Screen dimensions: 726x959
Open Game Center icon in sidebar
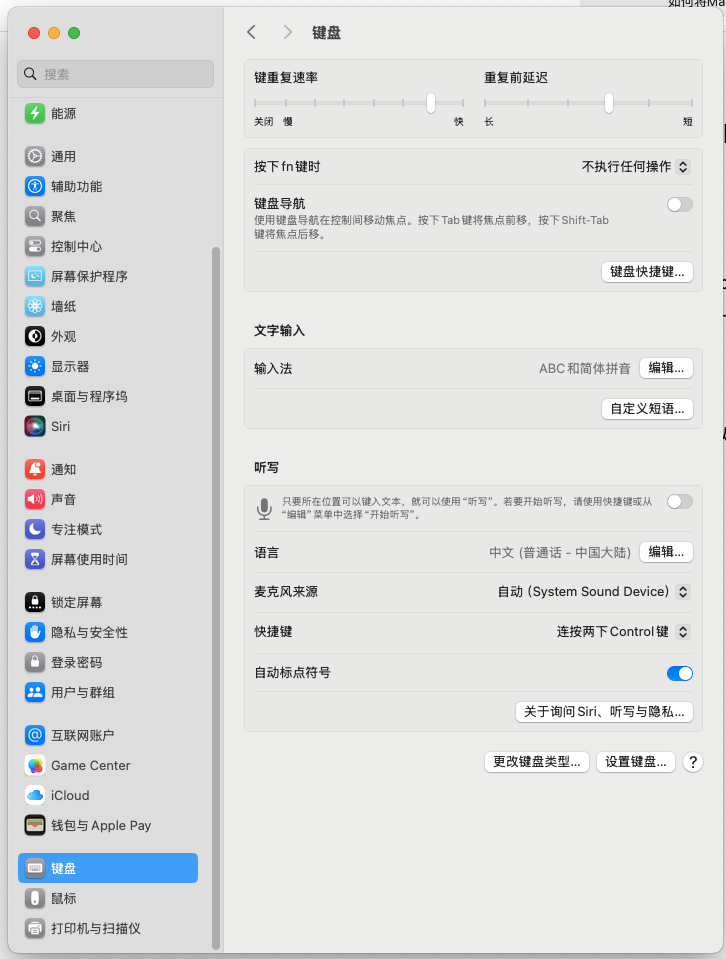pos(35,765)
